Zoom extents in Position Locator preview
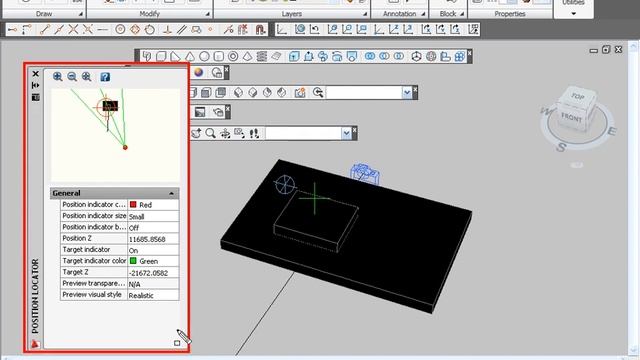Viewport: 640px width, 360px height. click(87, 77)
